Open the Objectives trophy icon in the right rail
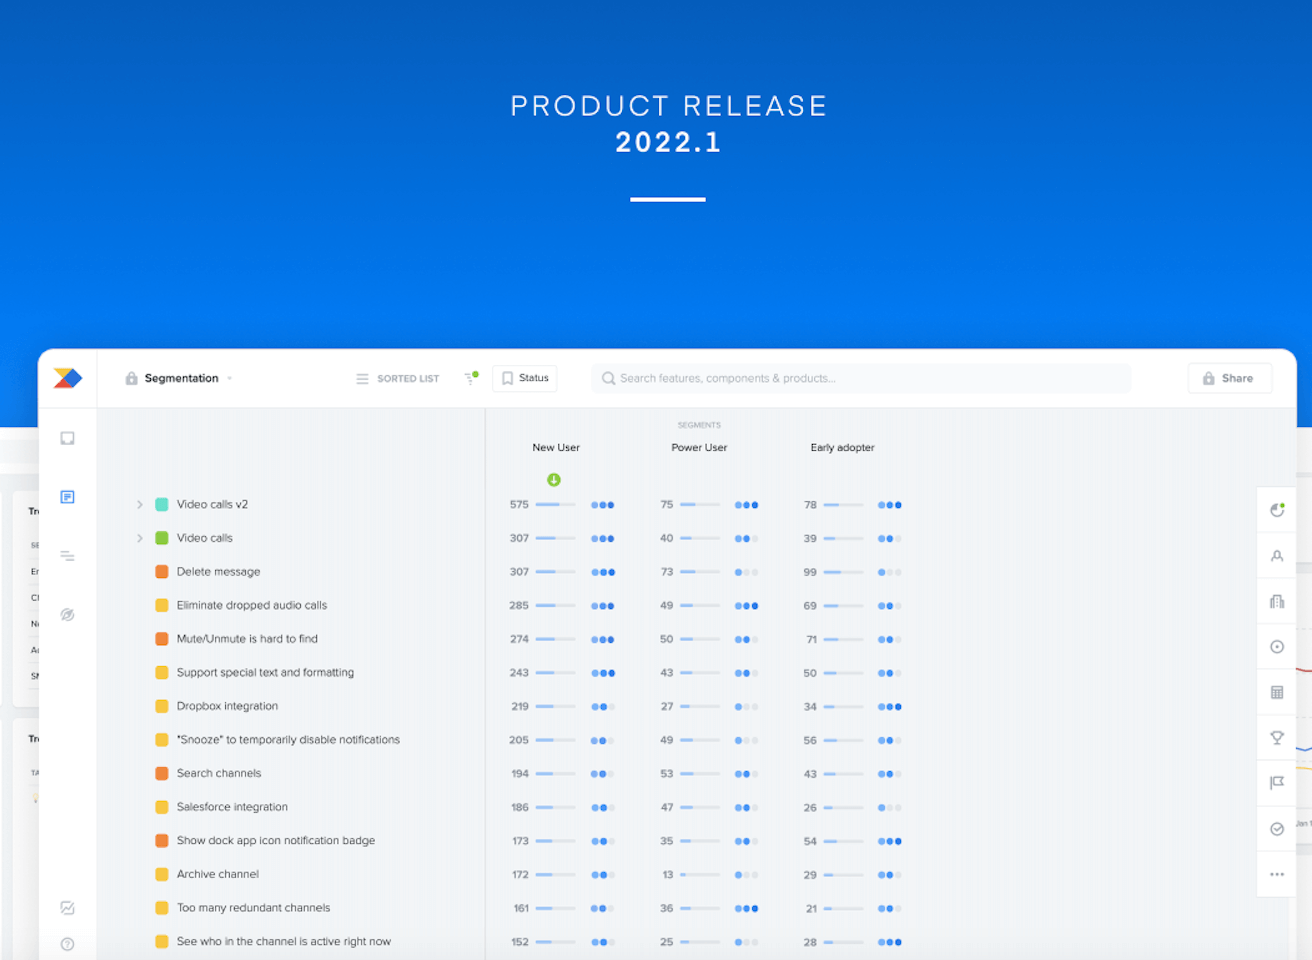The image size is (1312, 960). 1277,737
